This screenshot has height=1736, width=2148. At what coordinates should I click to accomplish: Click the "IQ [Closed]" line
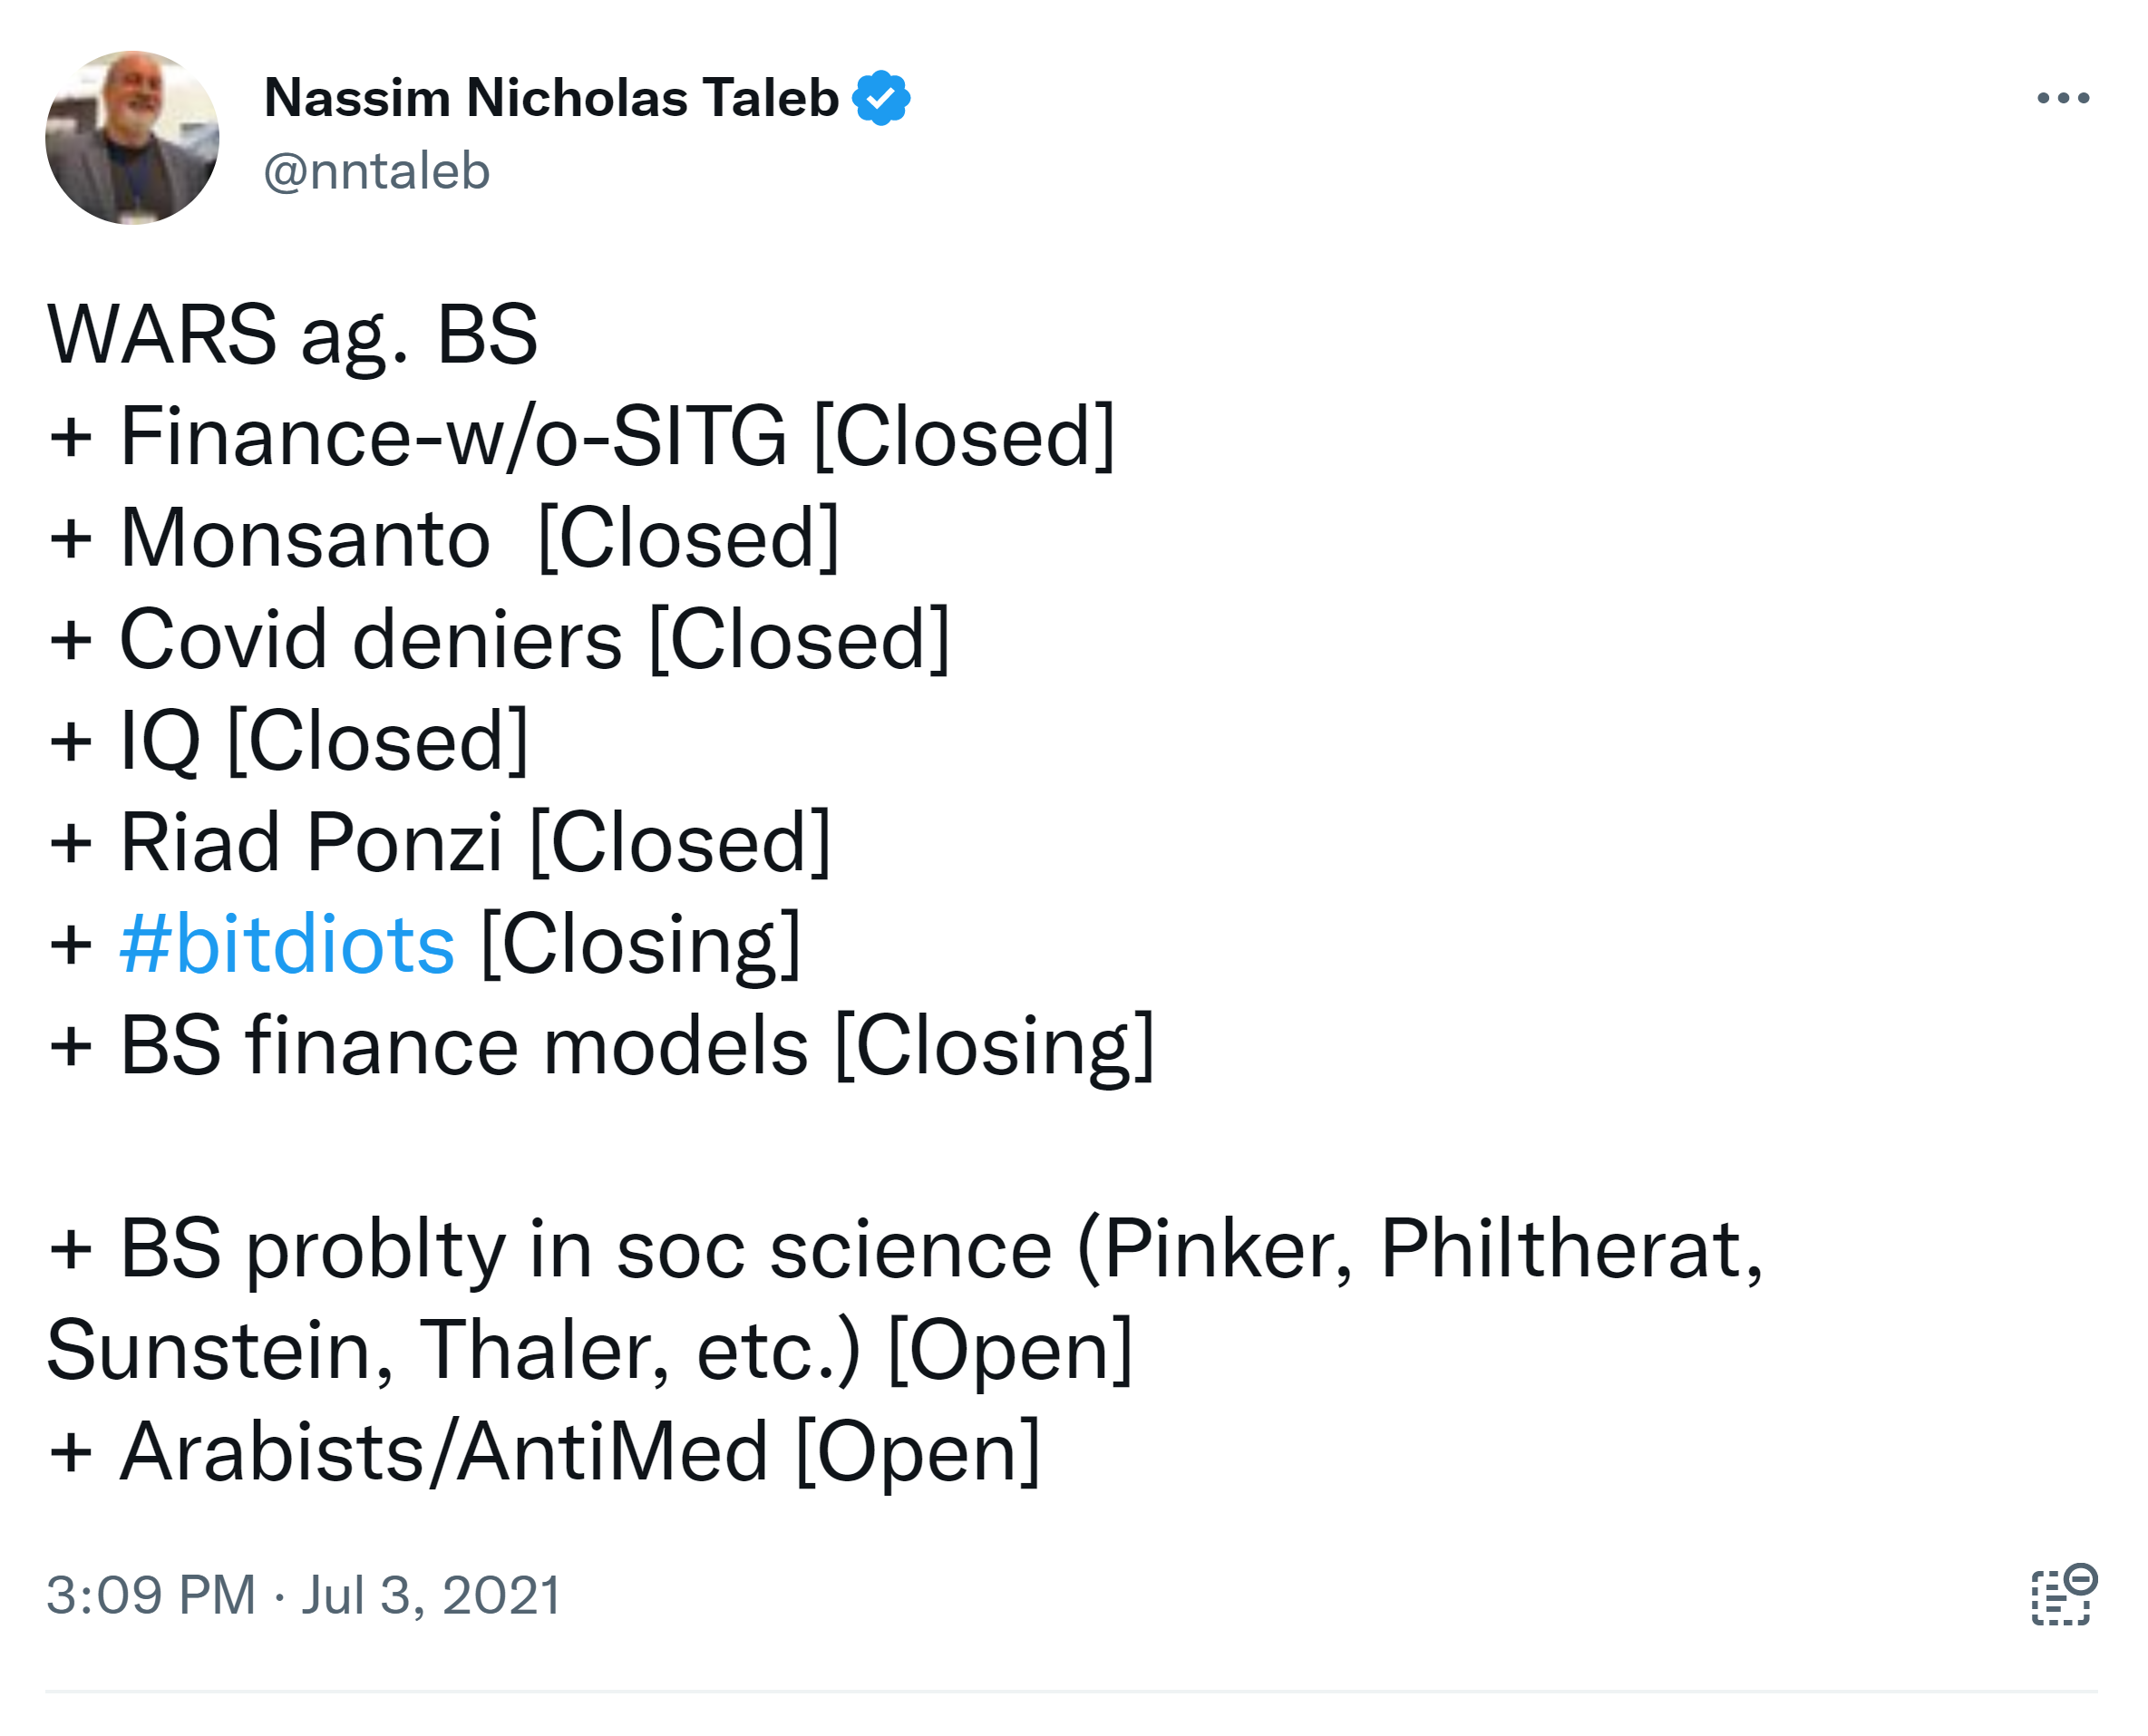click(x=323, y=742)
